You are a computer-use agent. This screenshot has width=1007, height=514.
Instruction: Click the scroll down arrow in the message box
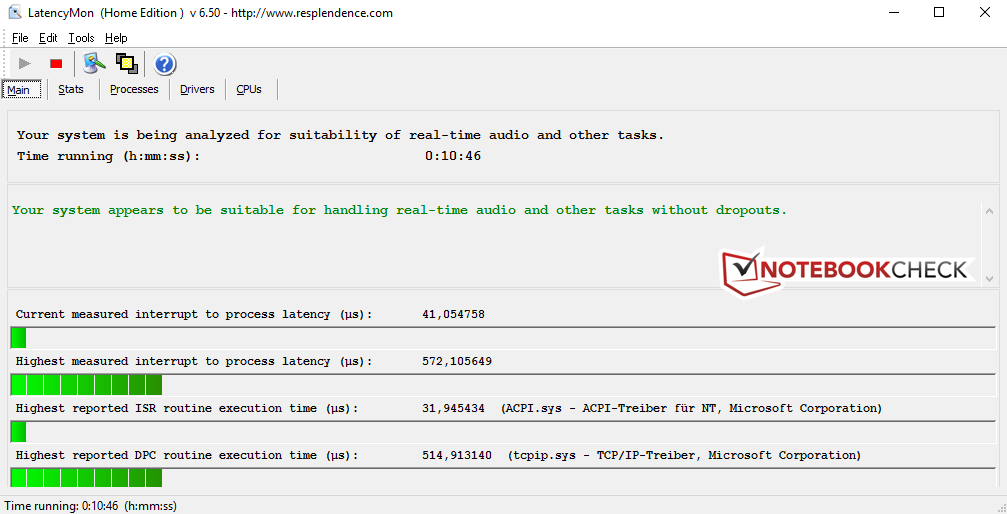pos(989,278)
